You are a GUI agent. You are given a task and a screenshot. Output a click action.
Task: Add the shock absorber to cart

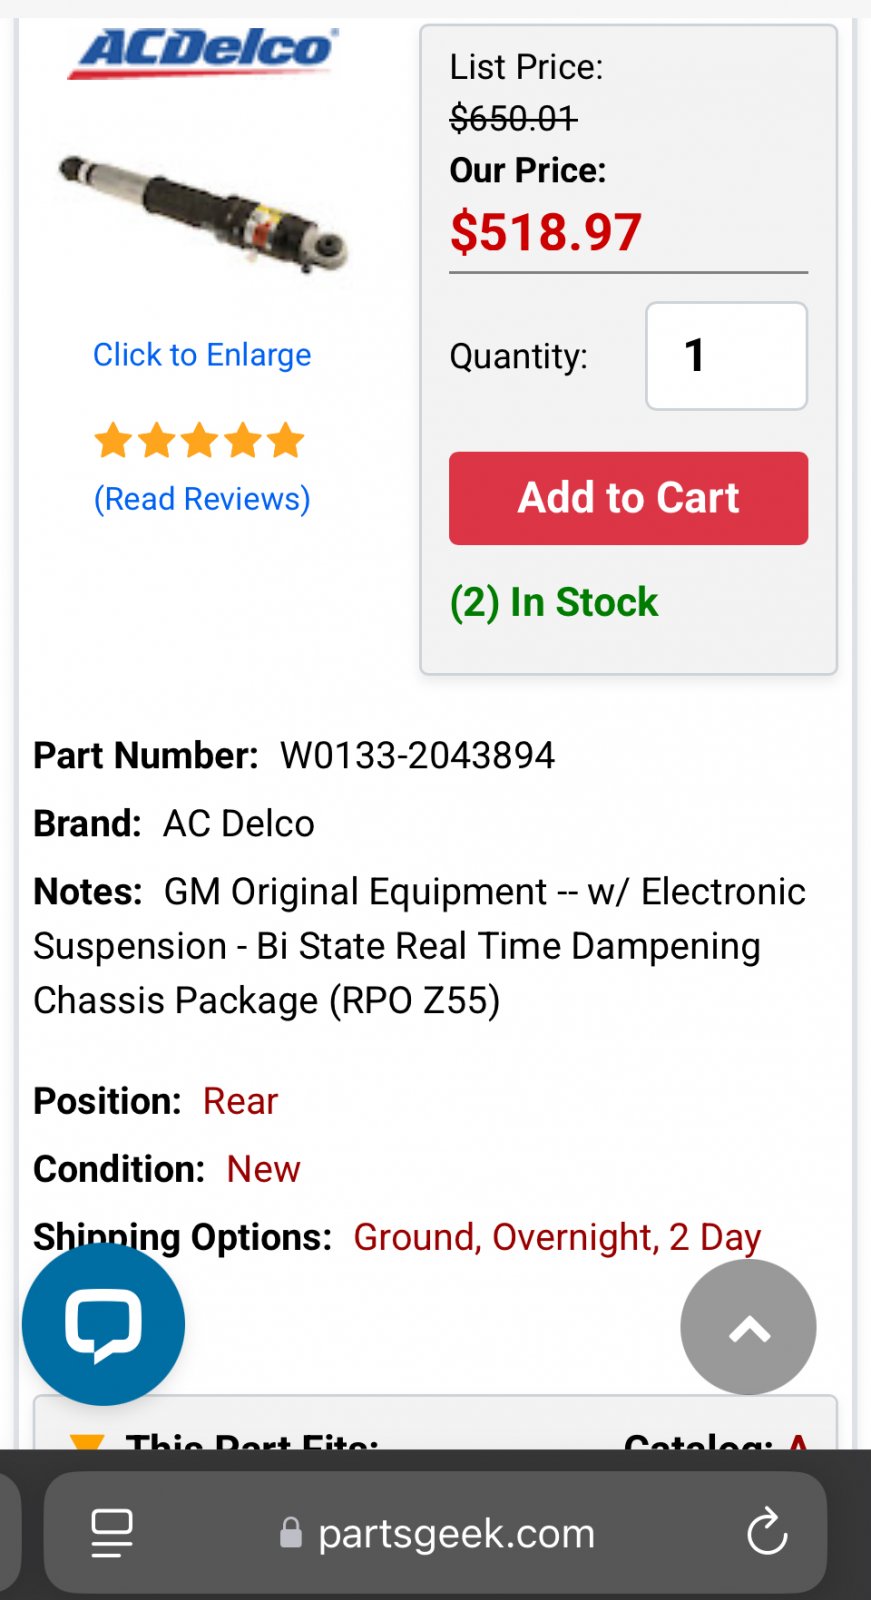point(628,498)
